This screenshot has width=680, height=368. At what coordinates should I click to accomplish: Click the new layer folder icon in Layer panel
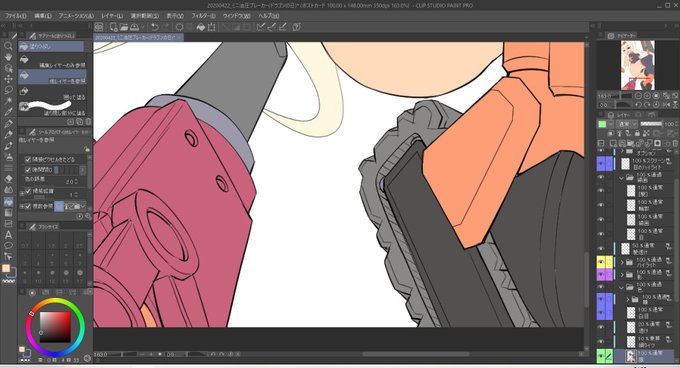630,143
